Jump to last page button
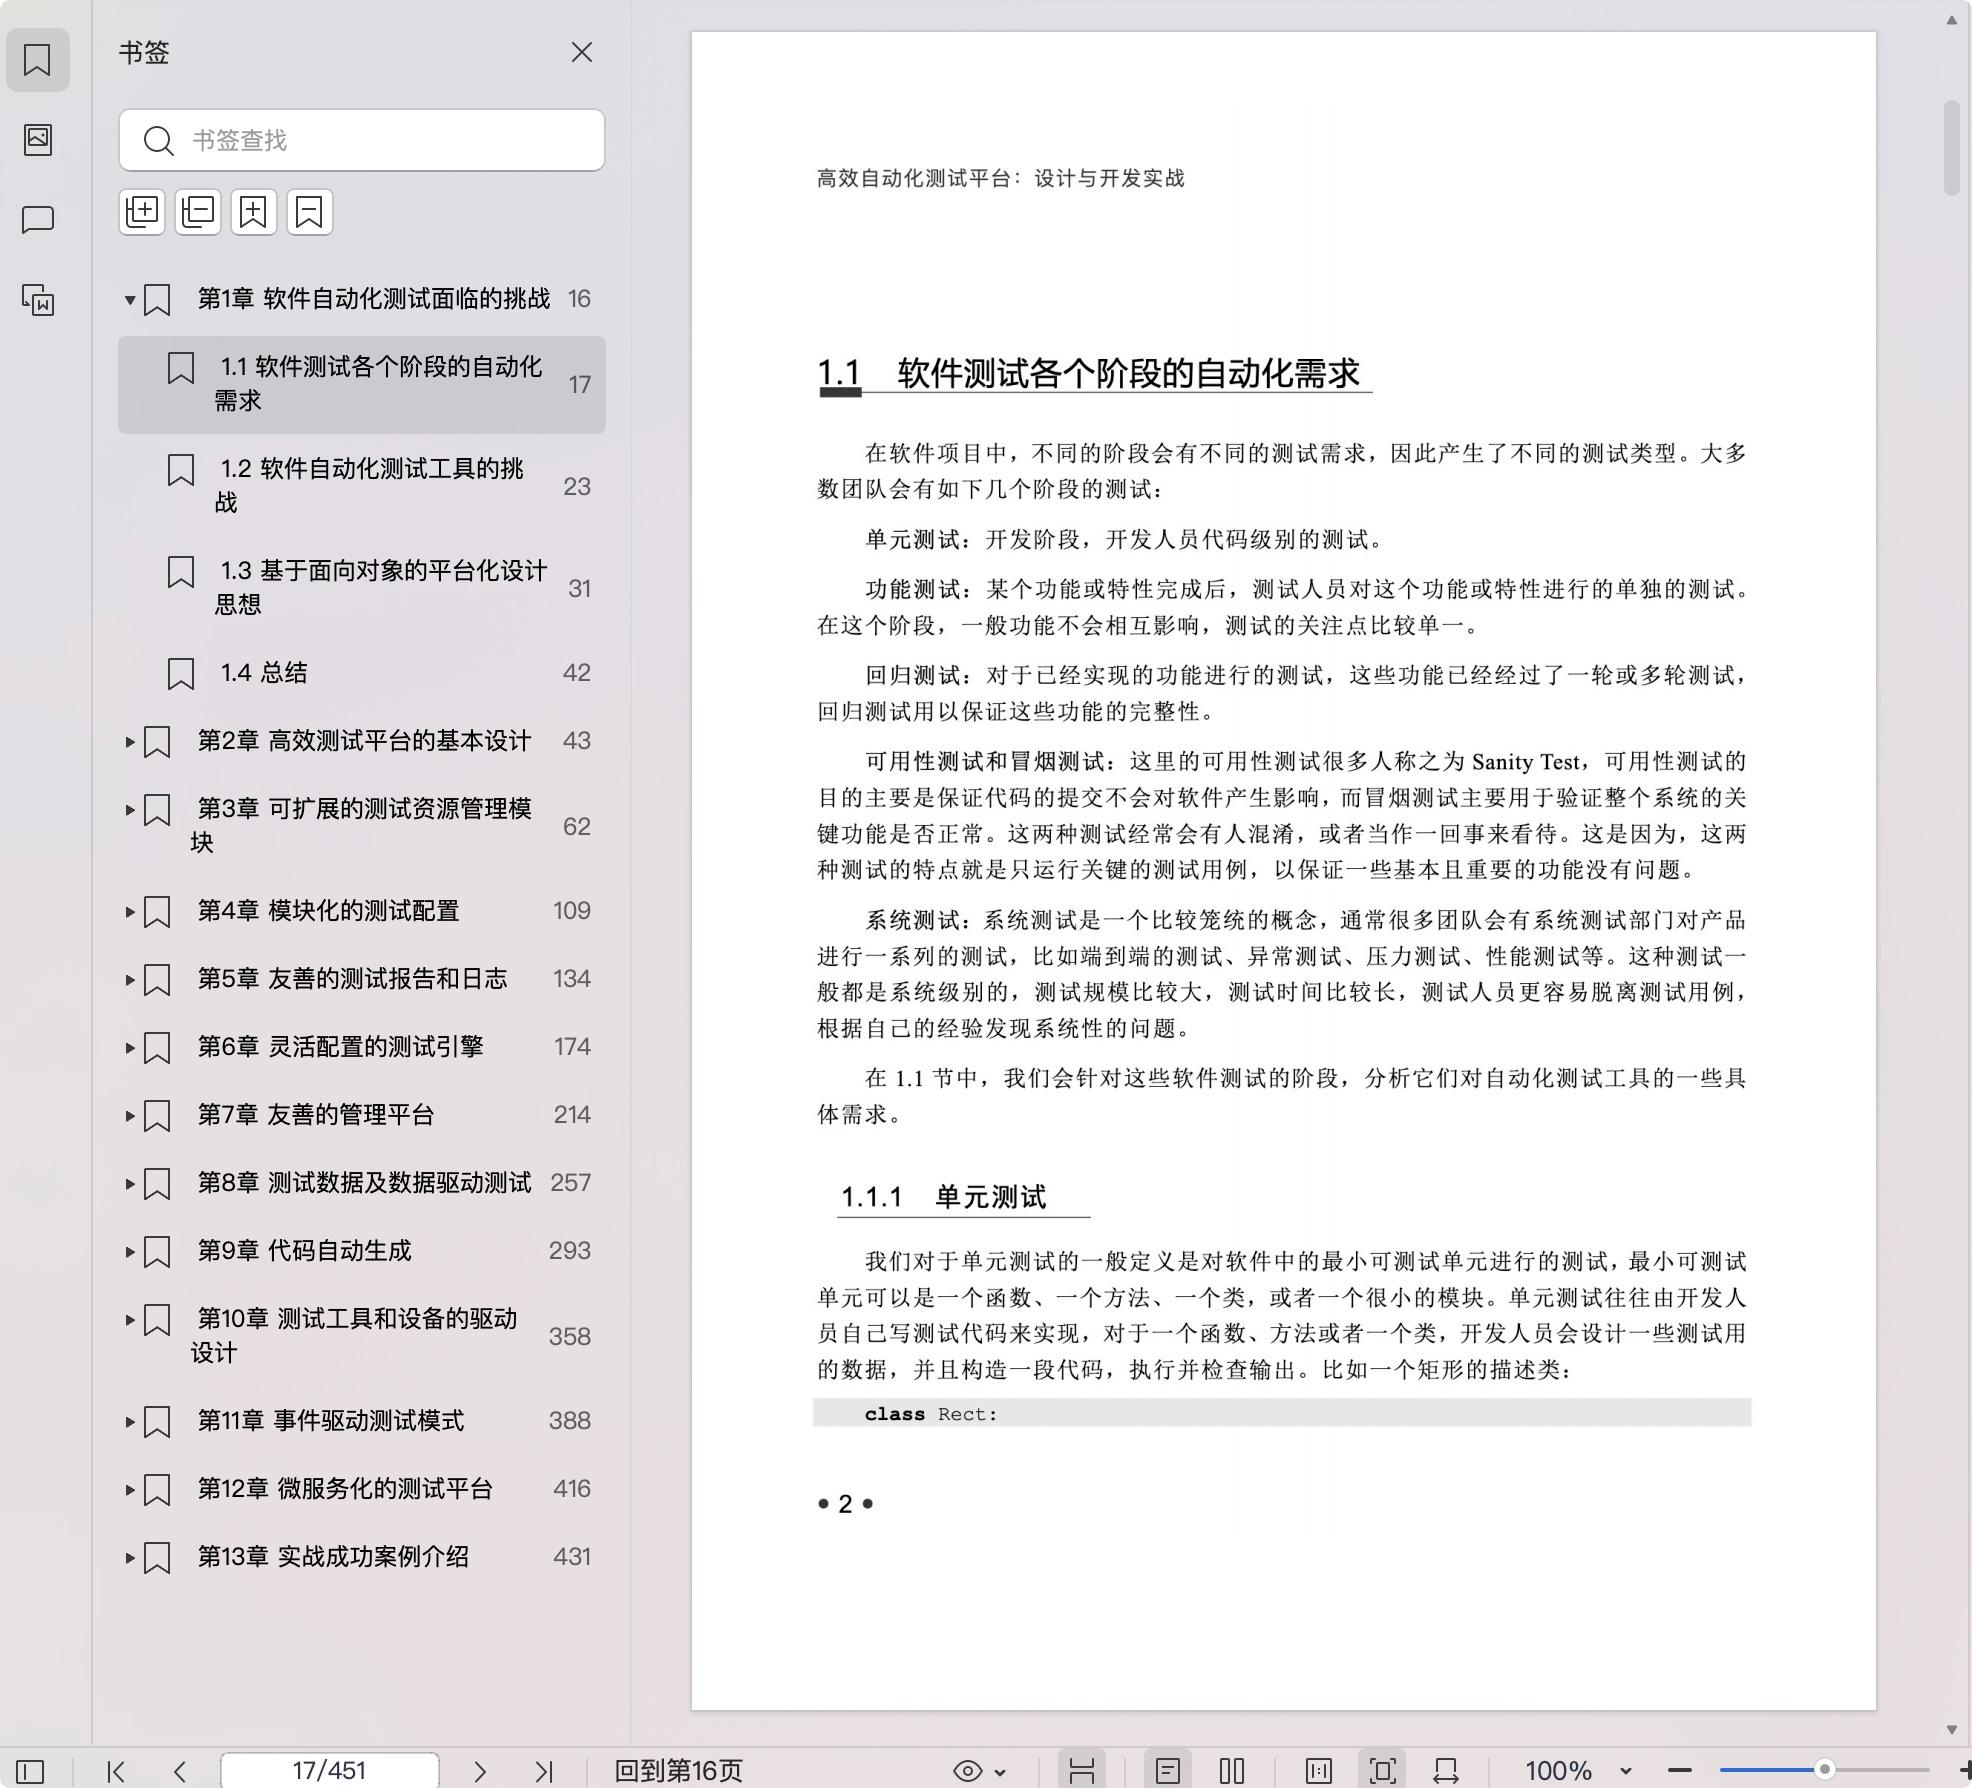The image size is (1972, 1788). 544,1771
